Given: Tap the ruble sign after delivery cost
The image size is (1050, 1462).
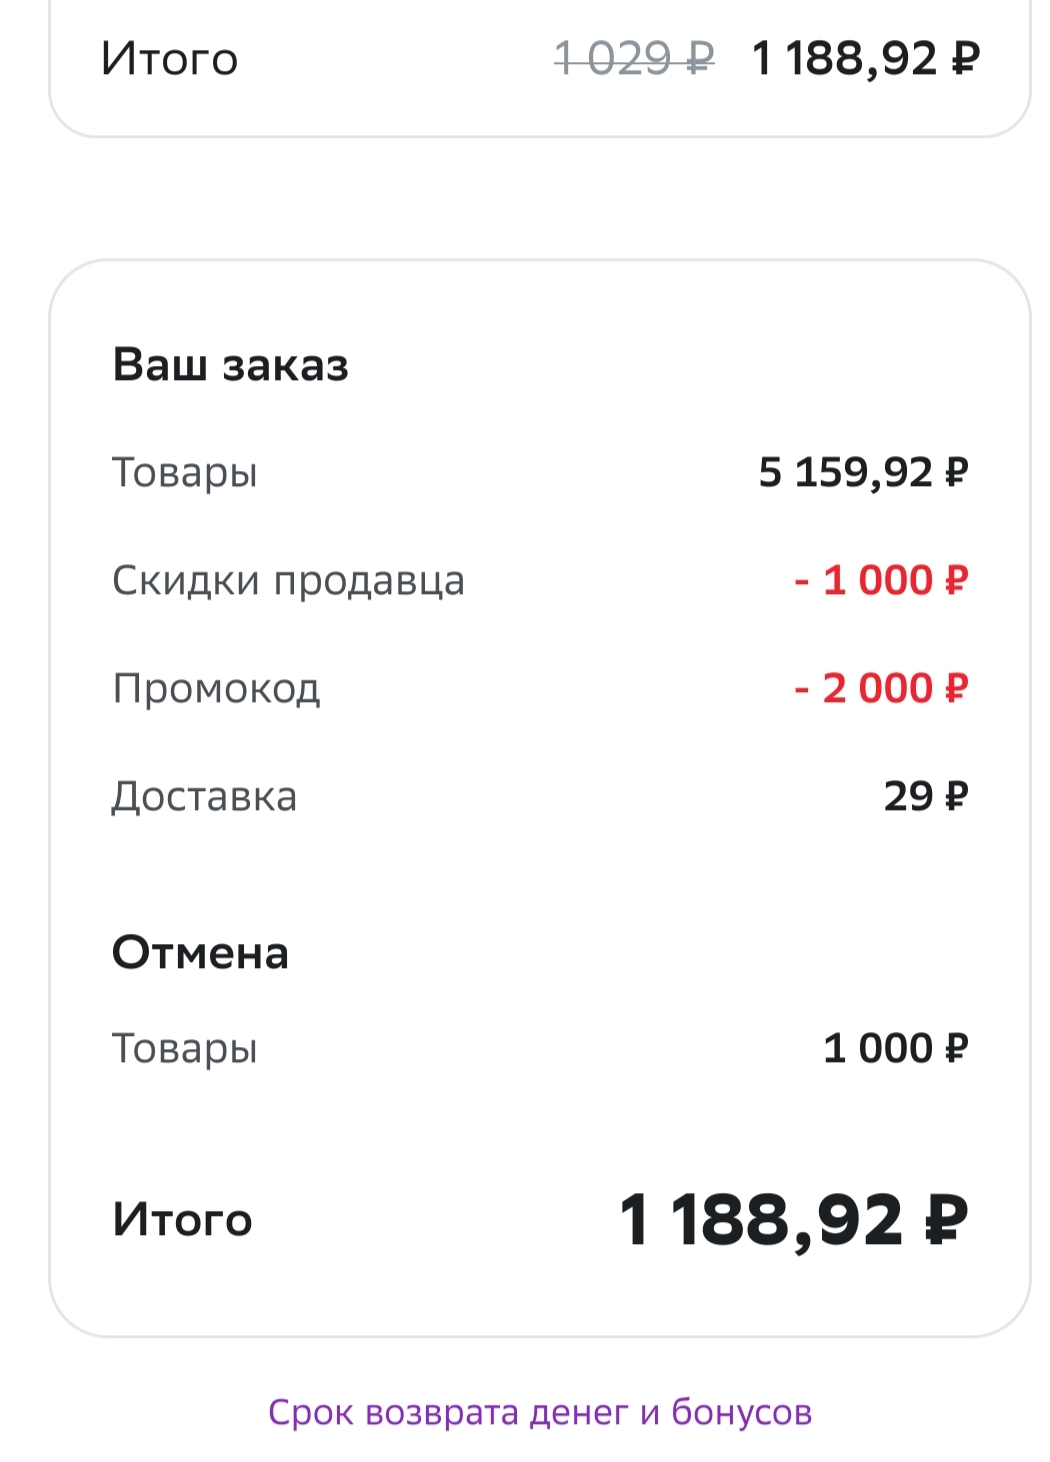Looking at the screenshot, I should tap(957, 796).
